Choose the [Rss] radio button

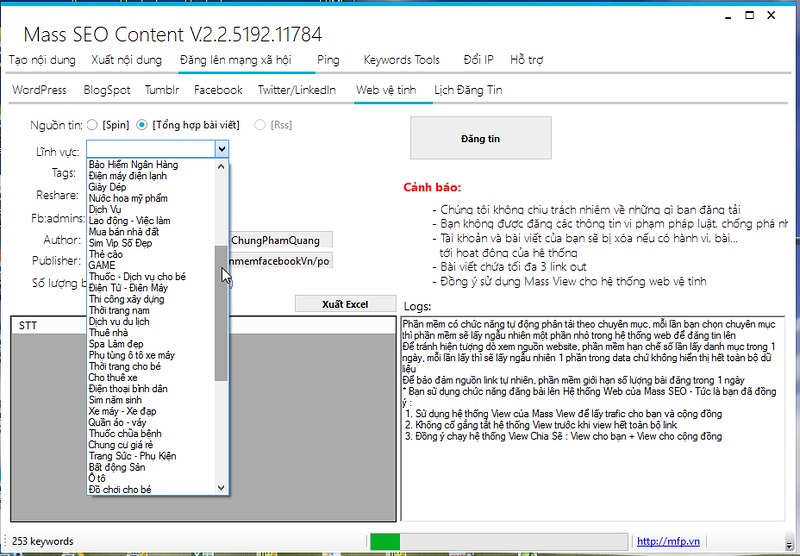click(x=260, y=125)
